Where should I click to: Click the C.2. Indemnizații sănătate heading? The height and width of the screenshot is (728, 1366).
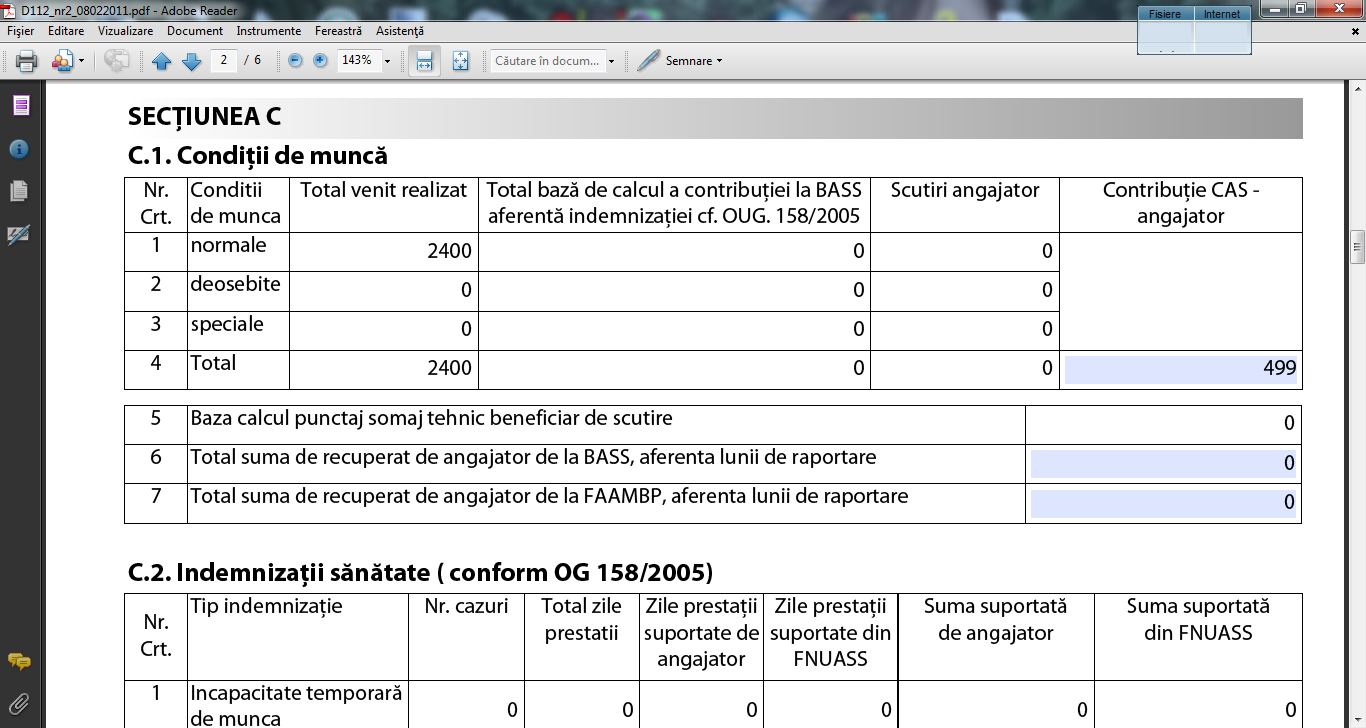421,573
